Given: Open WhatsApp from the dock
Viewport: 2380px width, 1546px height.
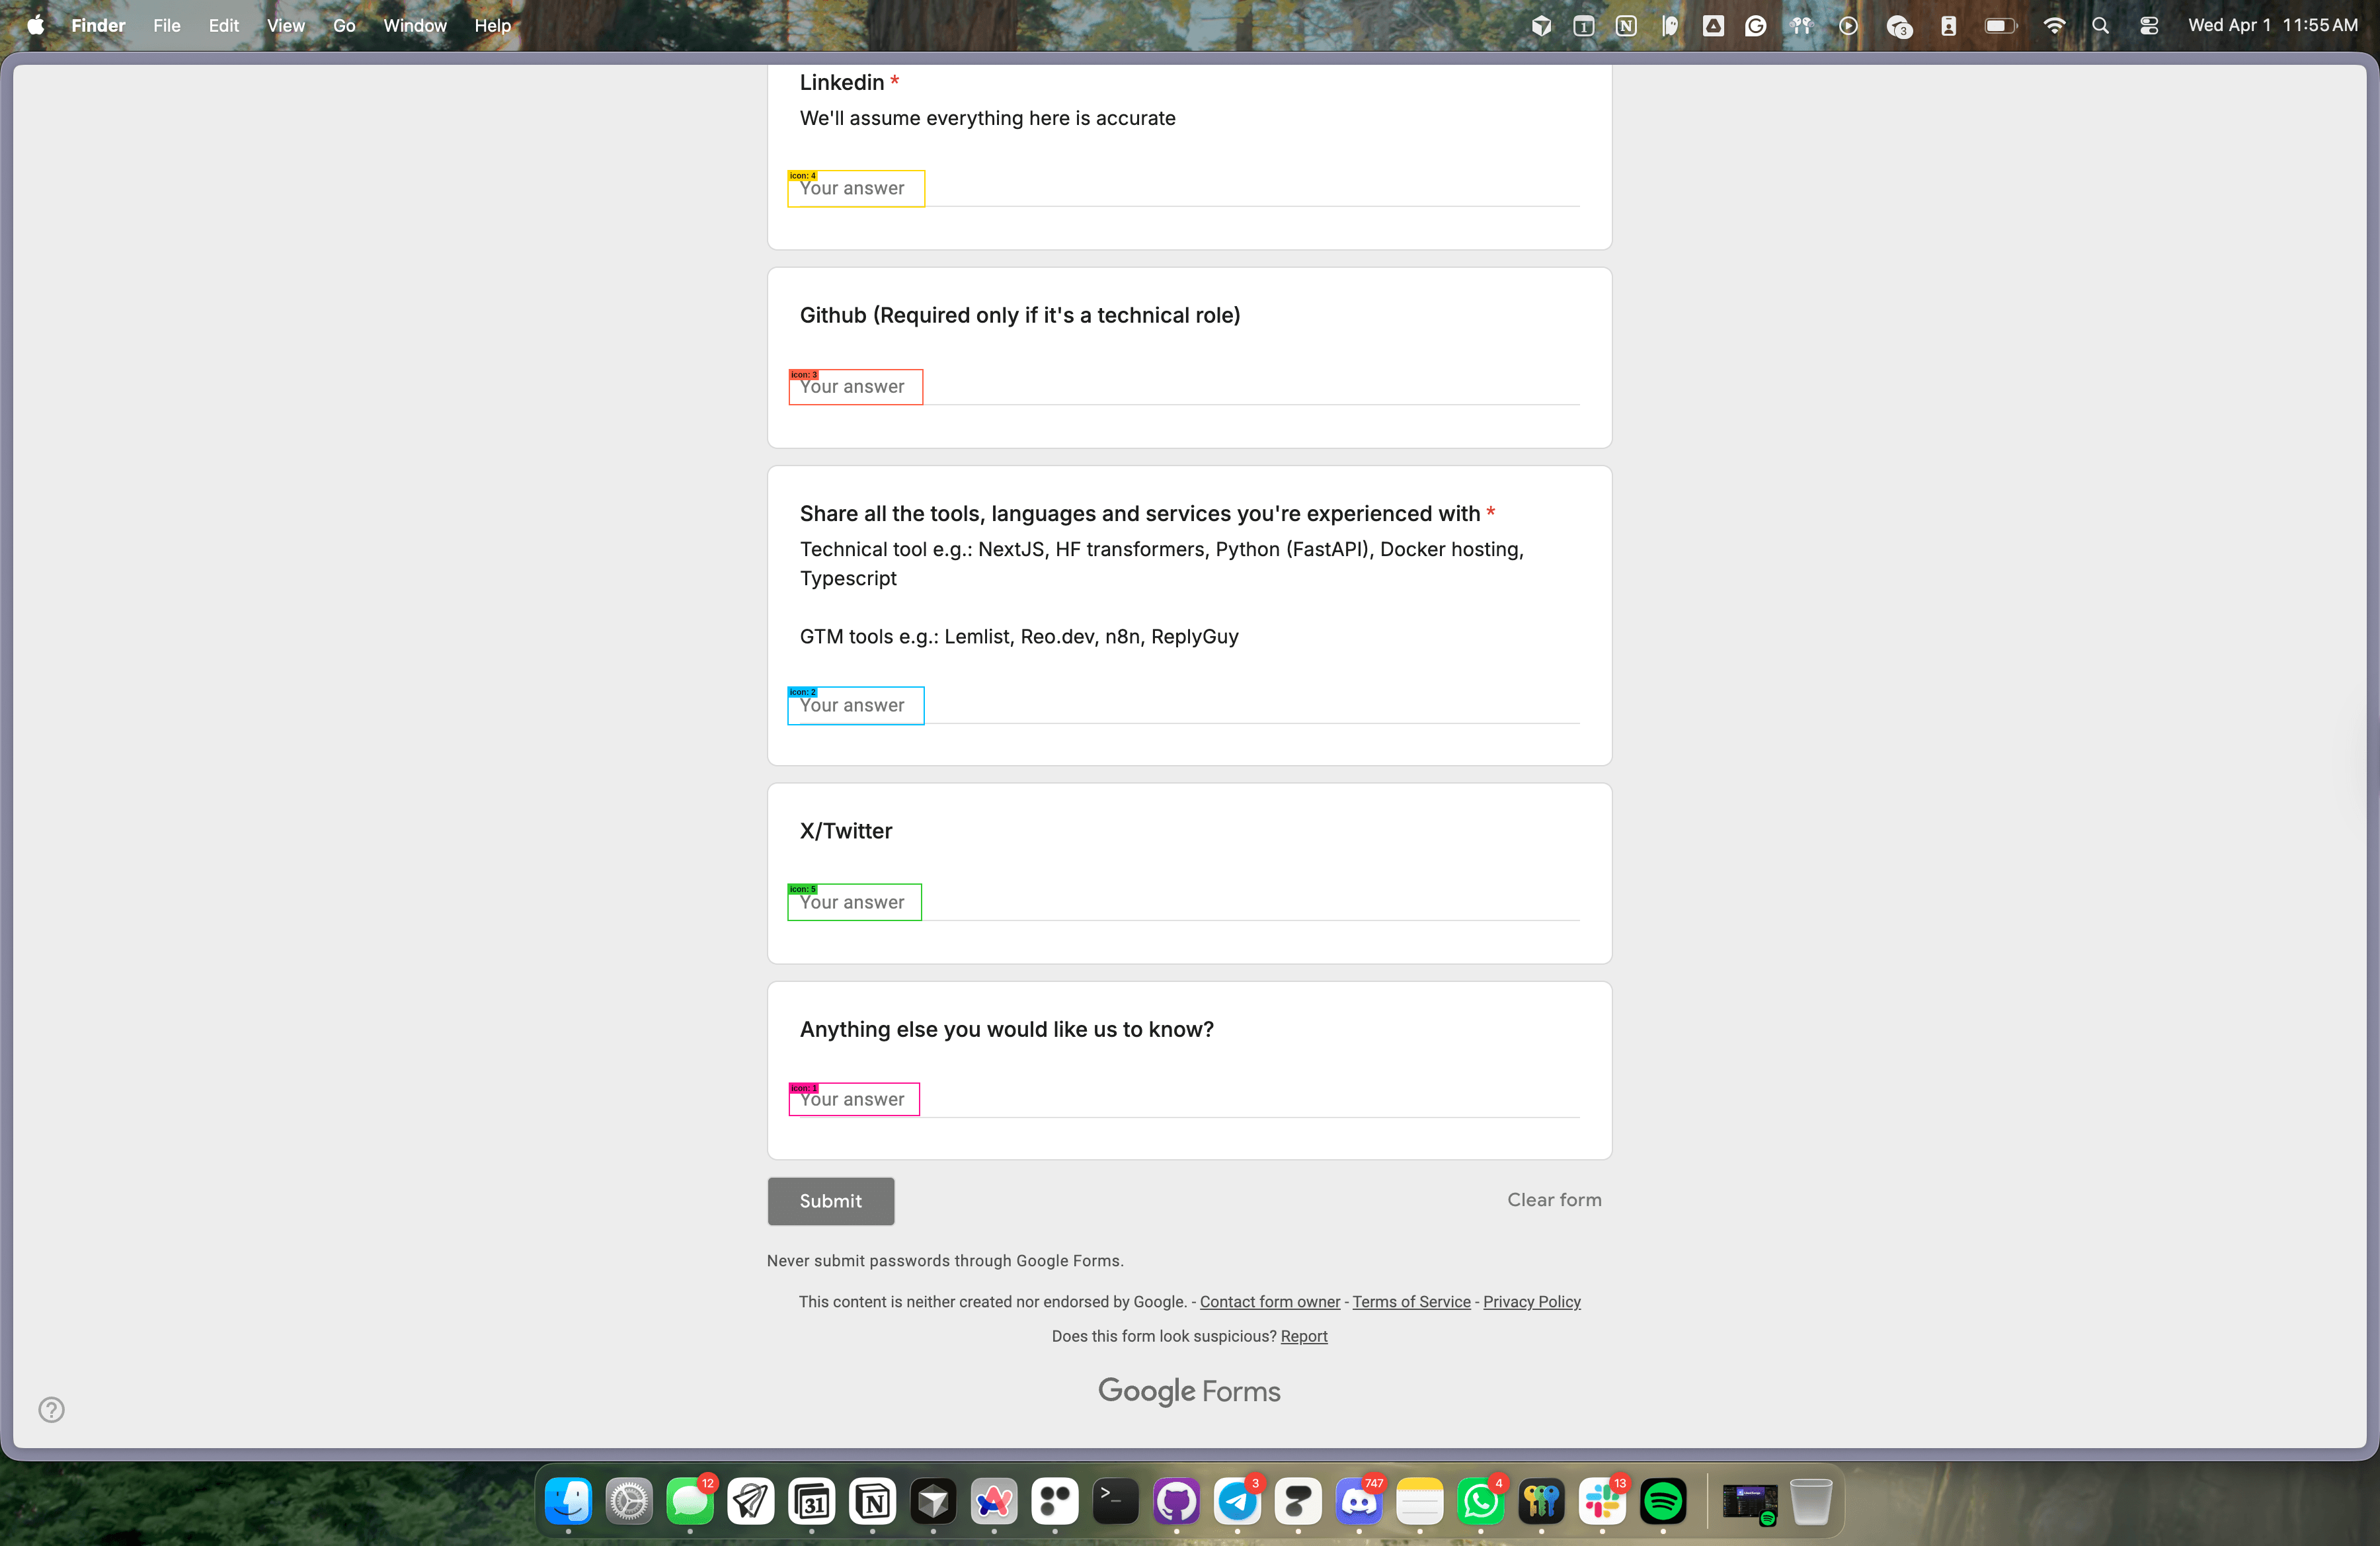Looking at the screenshot, I should tap(1480, 1501).
